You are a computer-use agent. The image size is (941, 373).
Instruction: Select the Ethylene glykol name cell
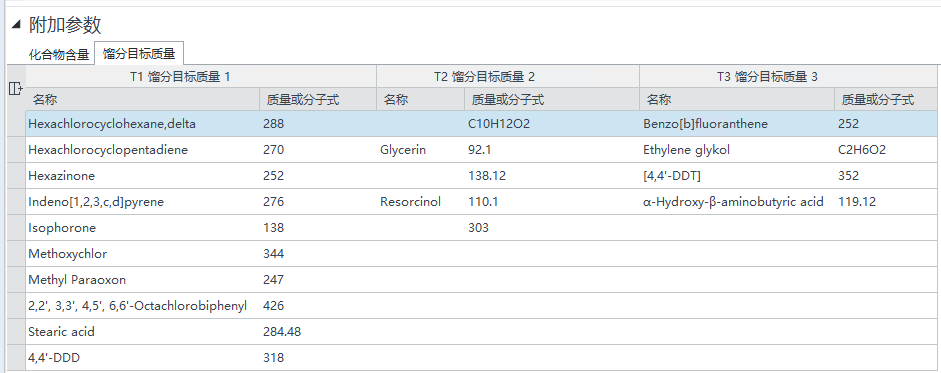pyautogui.click(x=737, y=150)
